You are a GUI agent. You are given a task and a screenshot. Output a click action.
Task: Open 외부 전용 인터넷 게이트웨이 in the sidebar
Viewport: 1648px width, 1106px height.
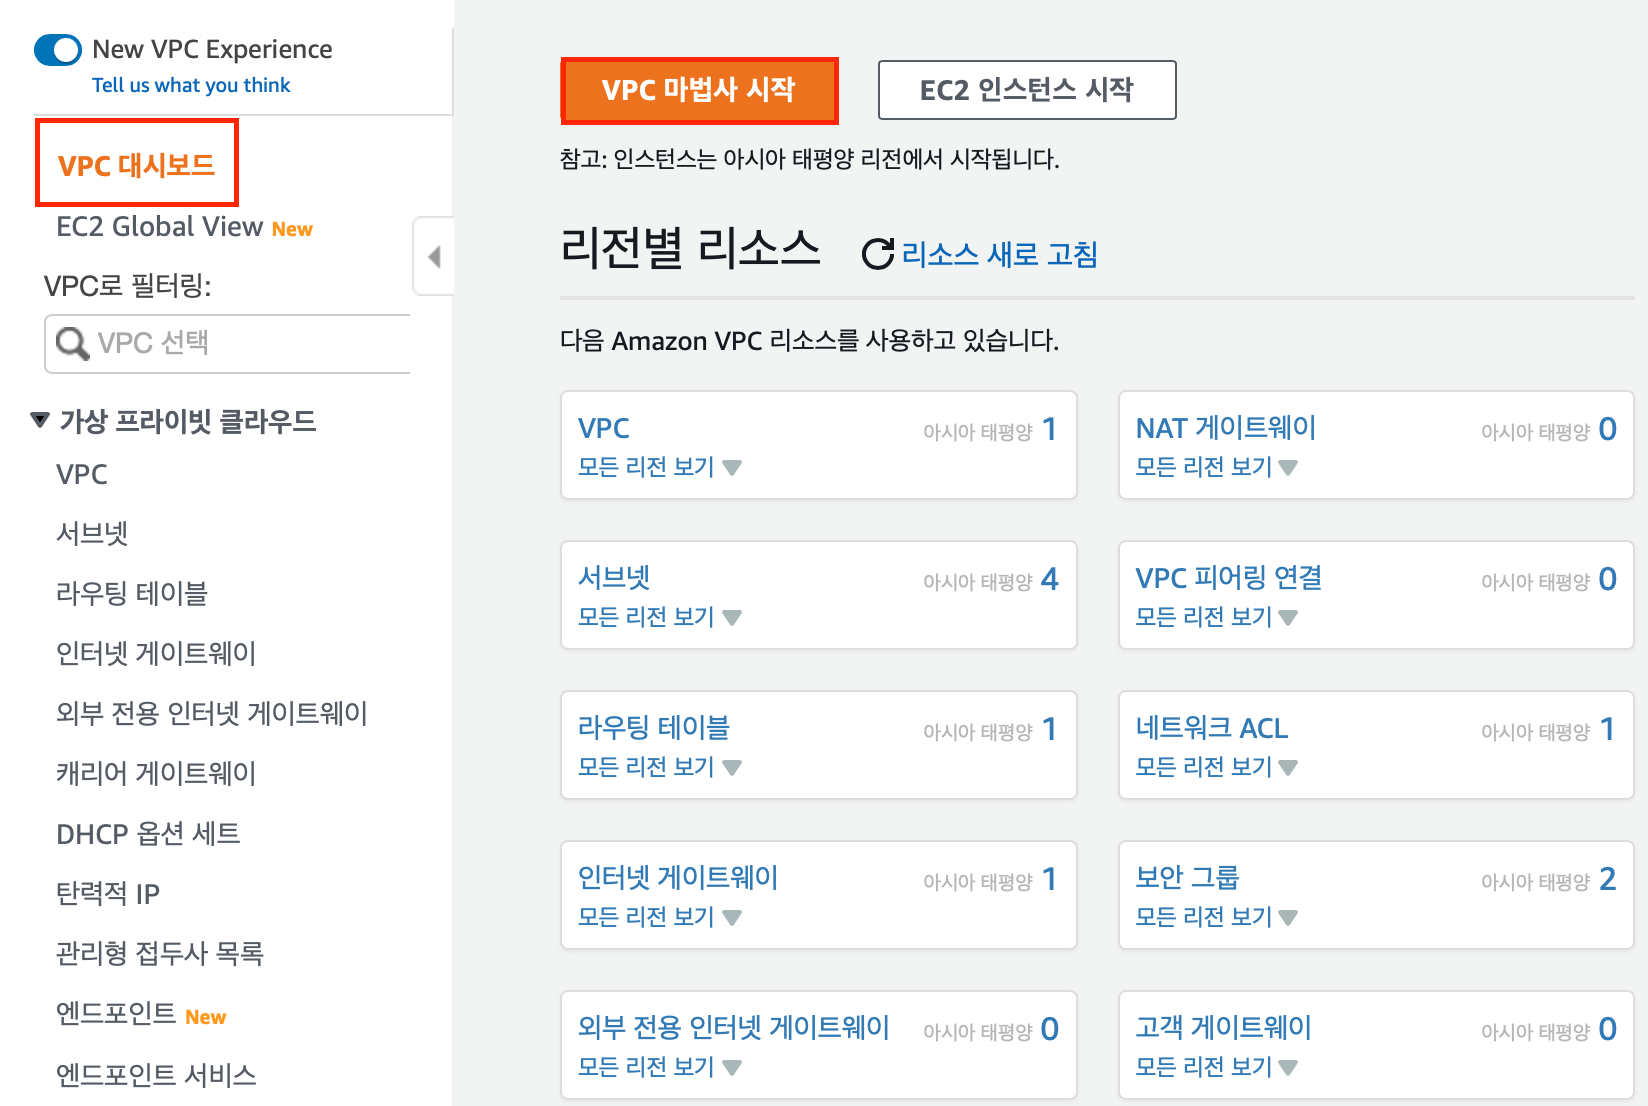pyautogui.click(x=212, y=713)
